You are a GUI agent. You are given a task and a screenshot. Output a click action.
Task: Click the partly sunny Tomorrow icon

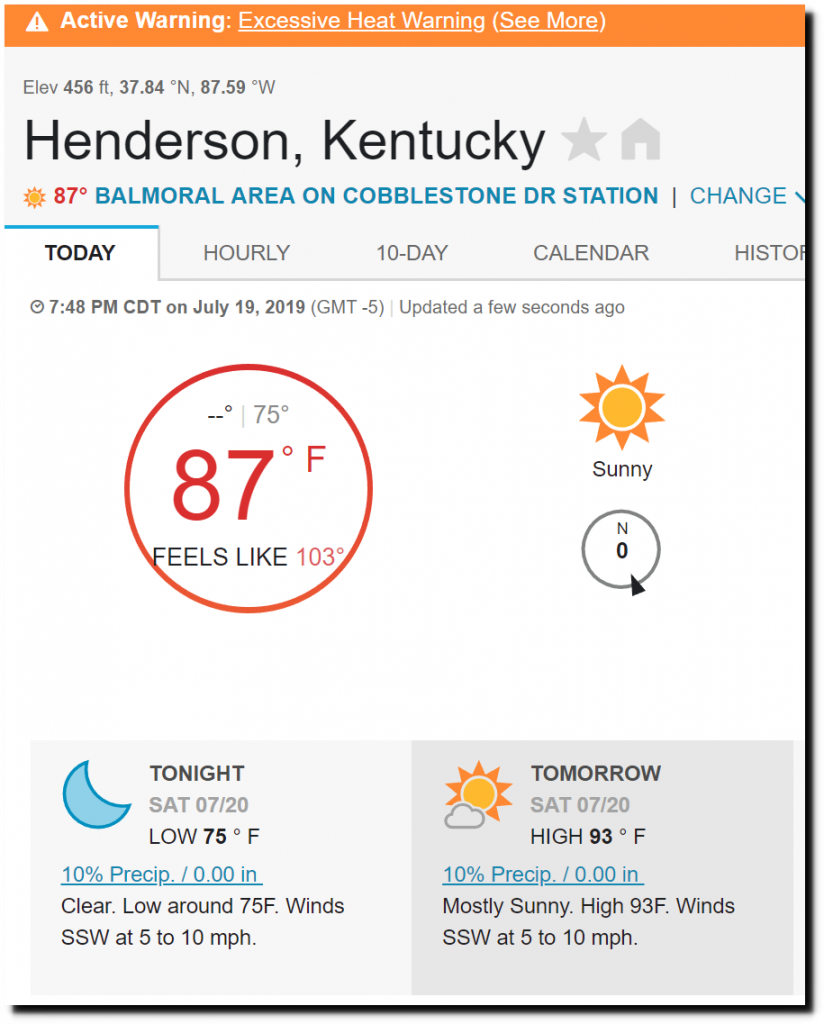tap(477, 795)
